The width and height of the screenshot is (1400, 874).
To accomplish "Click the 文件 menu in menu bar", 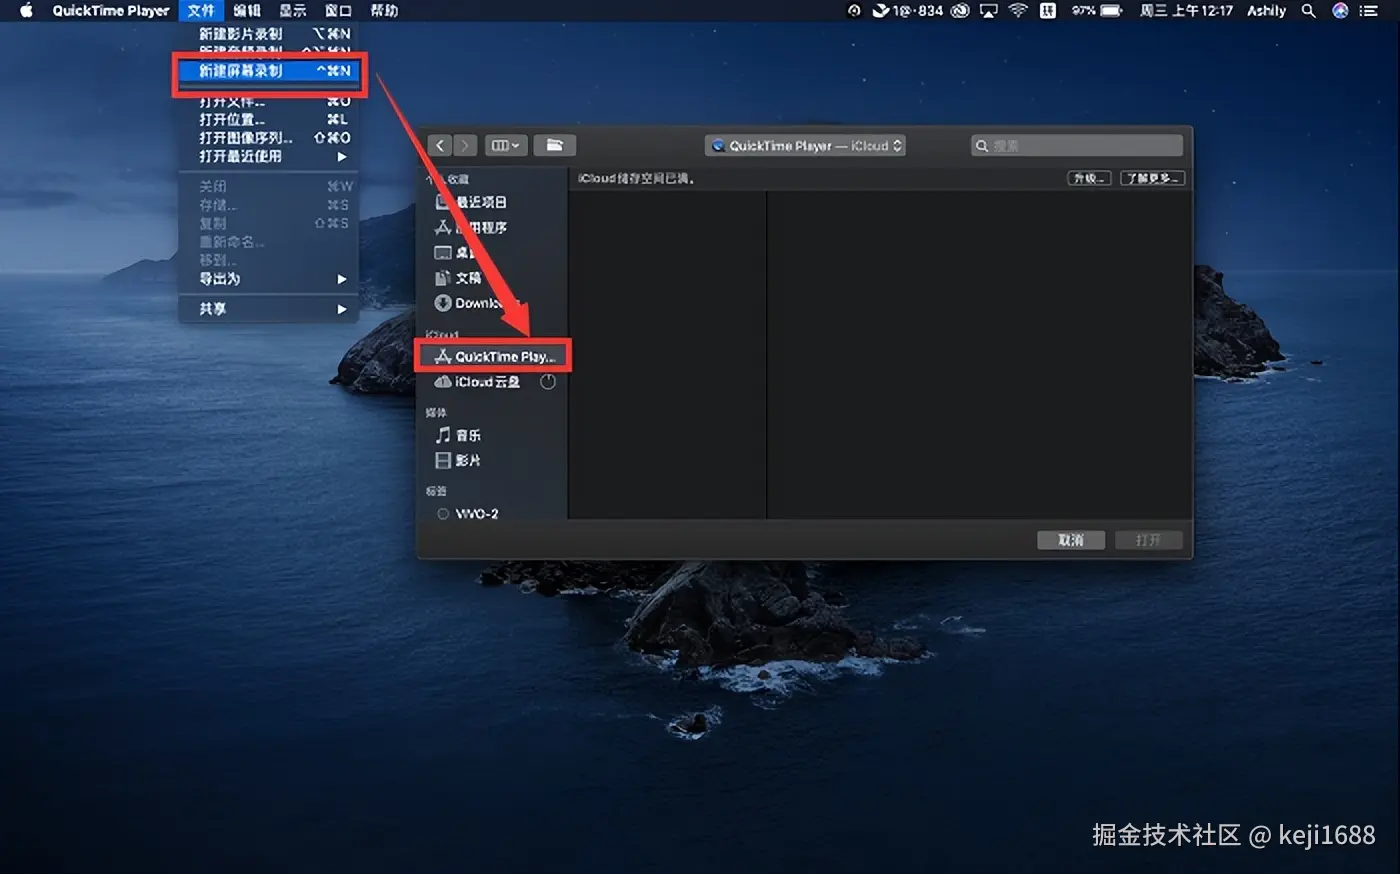I will (201, 10).
